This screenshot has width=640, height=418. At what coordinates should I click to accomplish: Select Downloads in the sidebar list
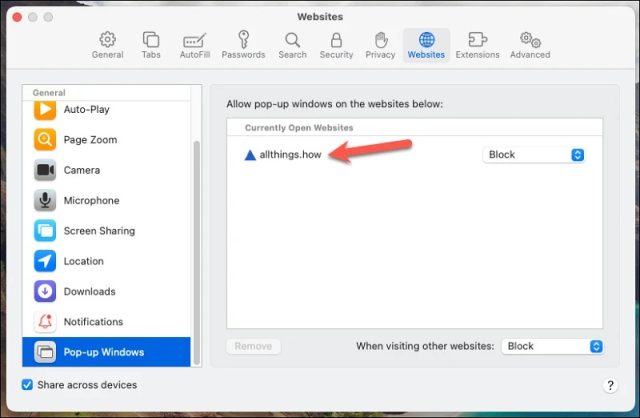107,291
